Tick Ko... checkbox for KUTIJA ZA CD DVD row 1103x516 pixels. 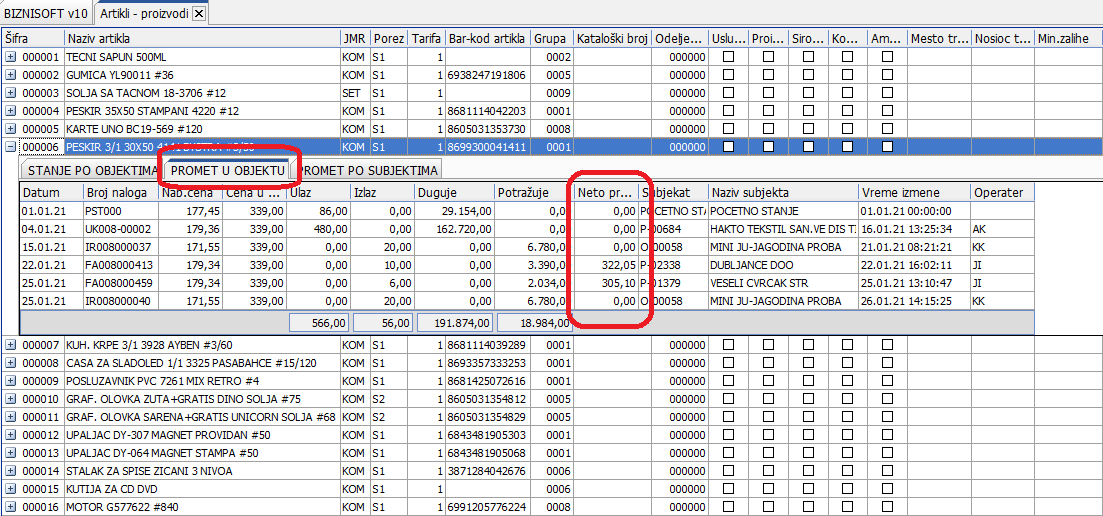tap(848, 489)
